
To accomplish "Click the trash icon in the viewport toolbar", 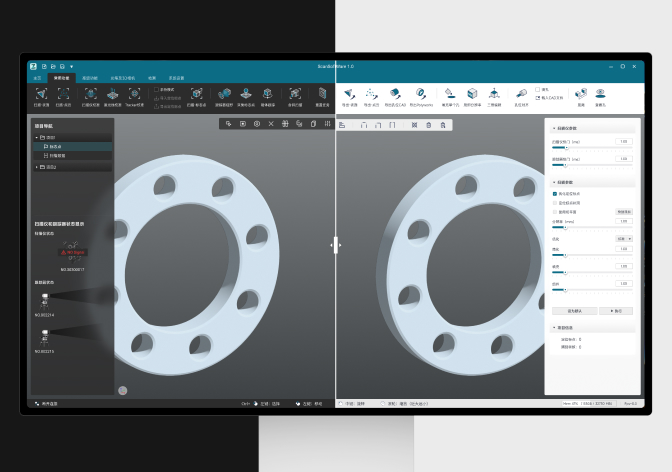I will coord(429,125).
